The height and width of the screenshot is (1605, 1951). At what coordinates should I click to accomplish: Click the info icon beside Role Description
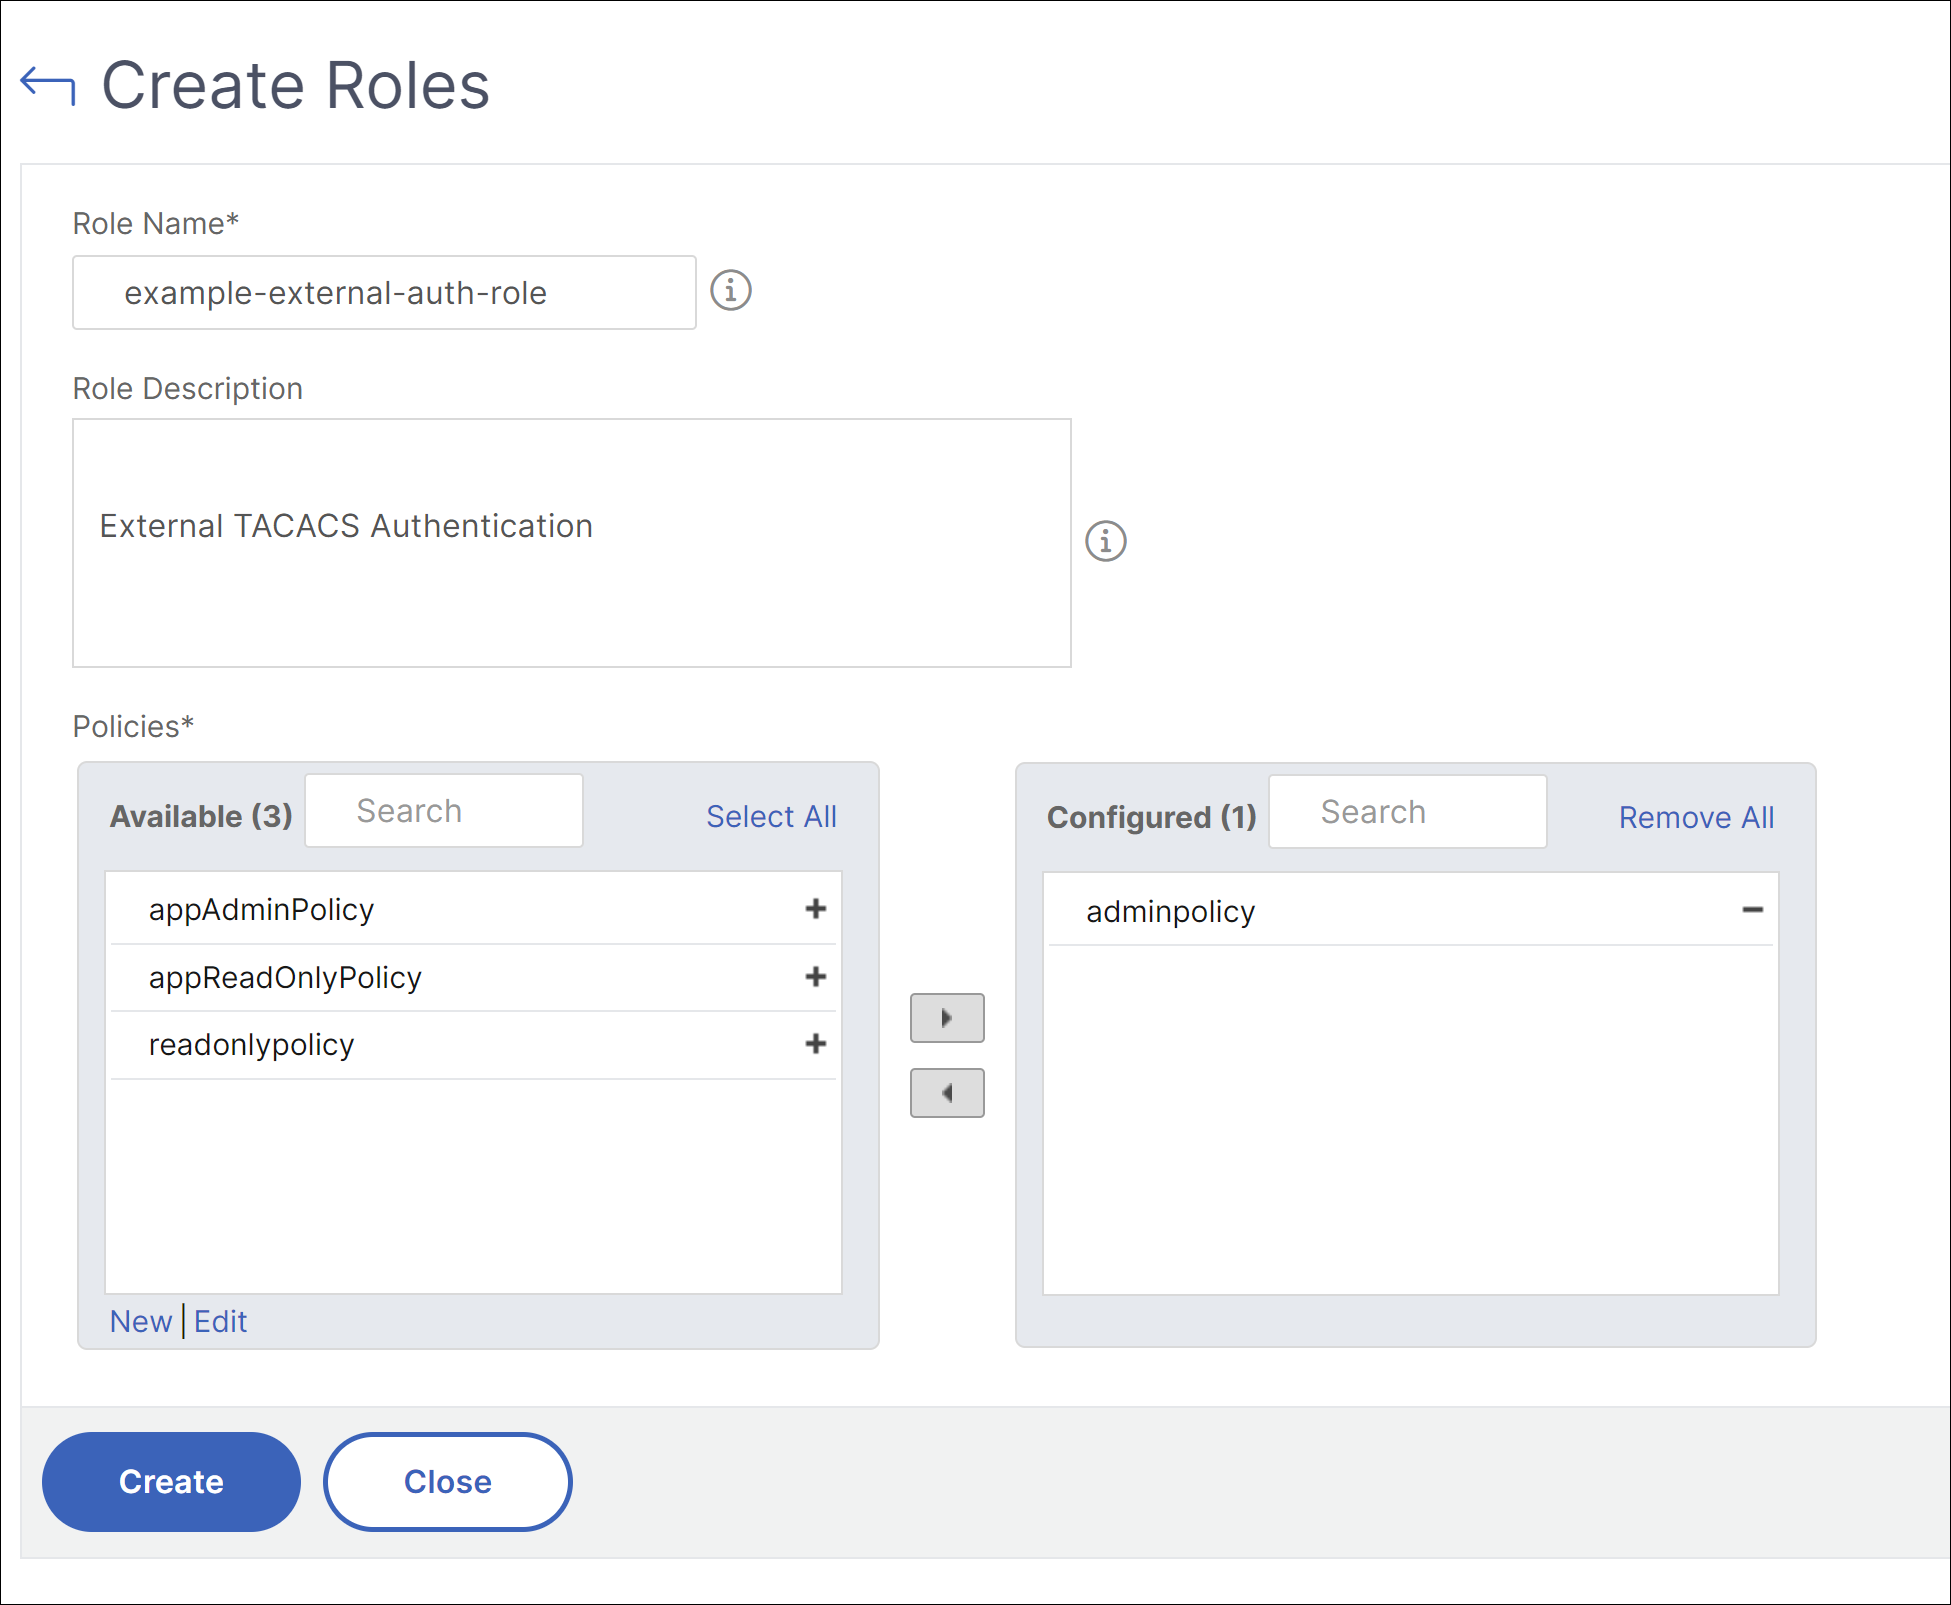pos(1105,541)
